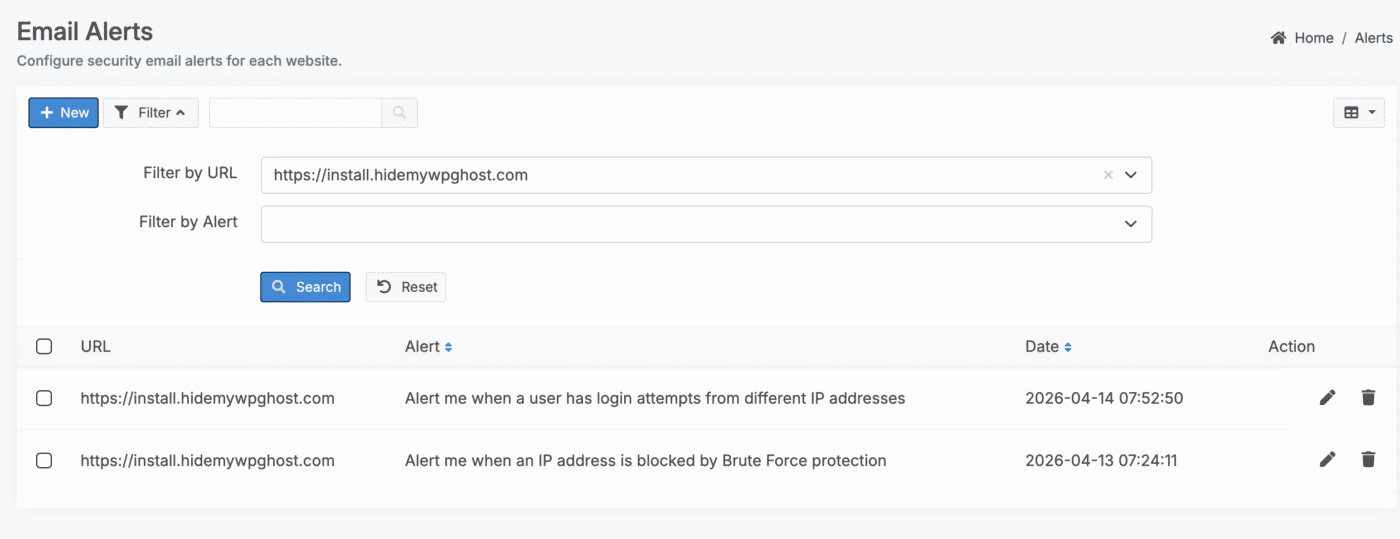Click alert text about Brute Force protection
1400x539 pixels.
coord(645,461)
